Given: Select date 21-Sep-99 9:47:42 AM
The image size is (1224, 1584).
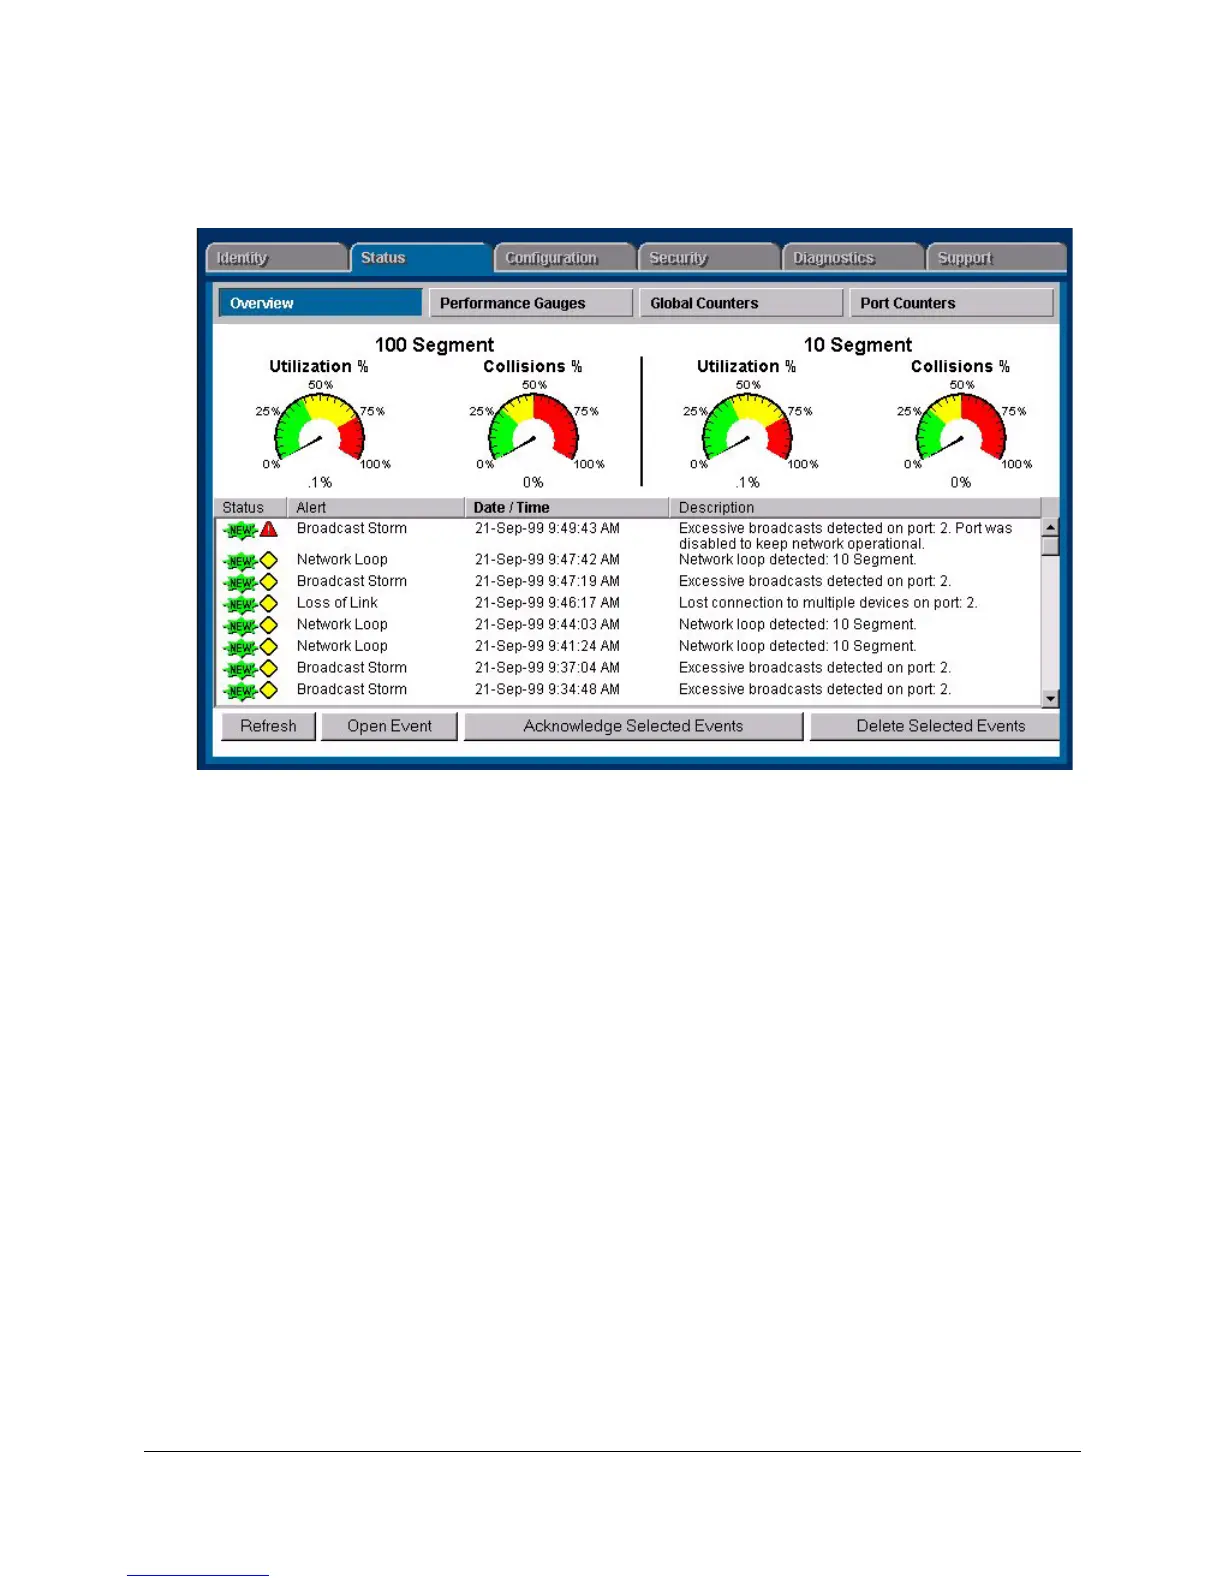Looking at the screenshot, I should [547, 560].
